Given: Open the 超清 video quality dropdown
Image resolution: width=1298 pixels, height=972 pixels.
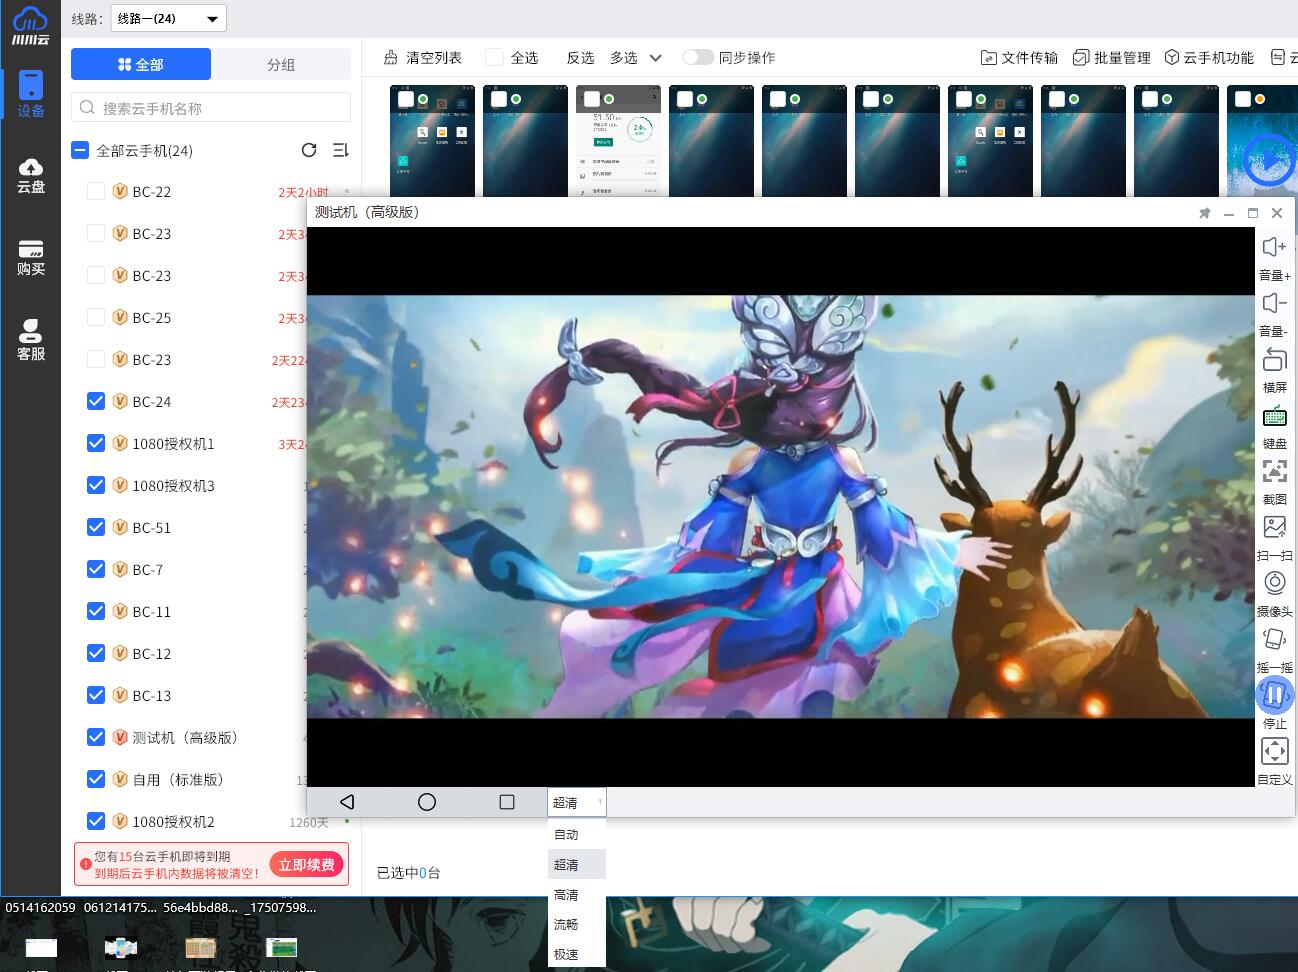Looking at the screenshot, I should 576,802.
